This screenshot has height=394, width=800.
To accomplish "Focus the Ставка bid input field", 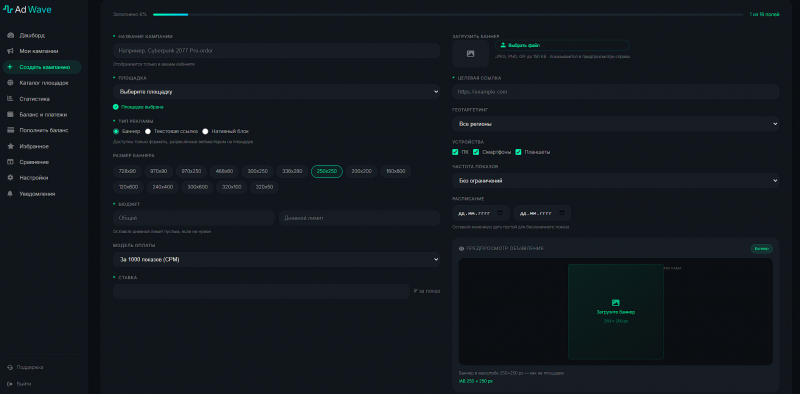I will point(261,291).
